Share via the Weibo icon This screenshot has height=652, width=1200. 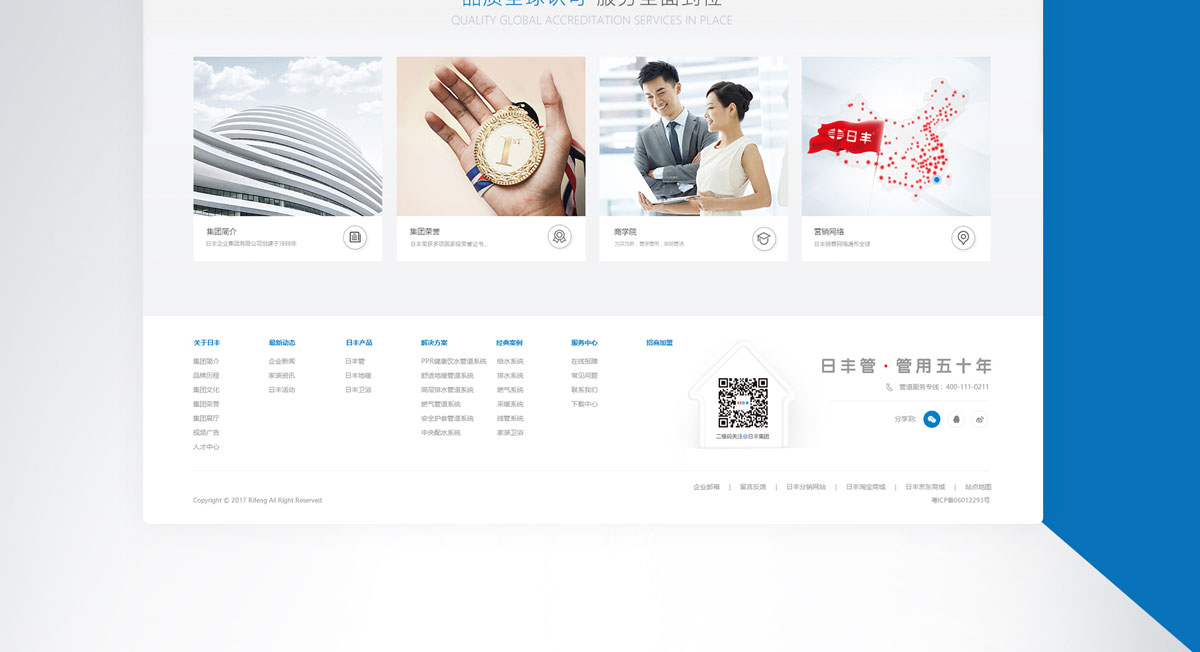(x=980, y=419)
